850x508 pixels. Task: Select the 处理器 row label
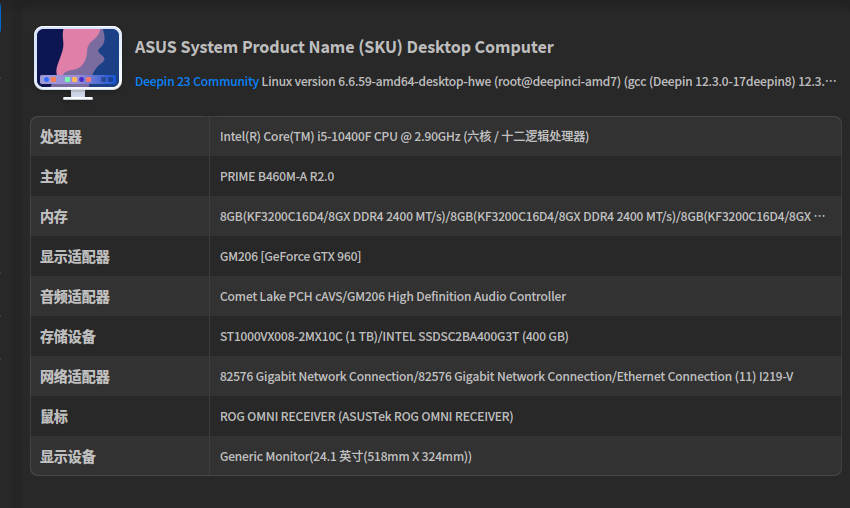pyautogui.click(x=61, y=137)
